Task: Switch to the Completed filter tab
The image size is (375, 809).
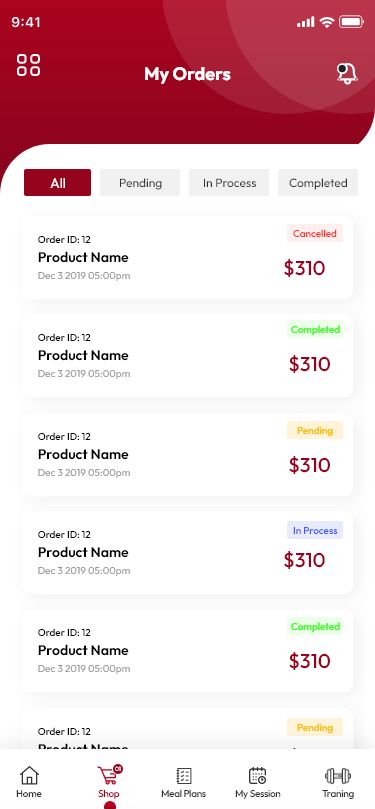Action: (318, 183)
